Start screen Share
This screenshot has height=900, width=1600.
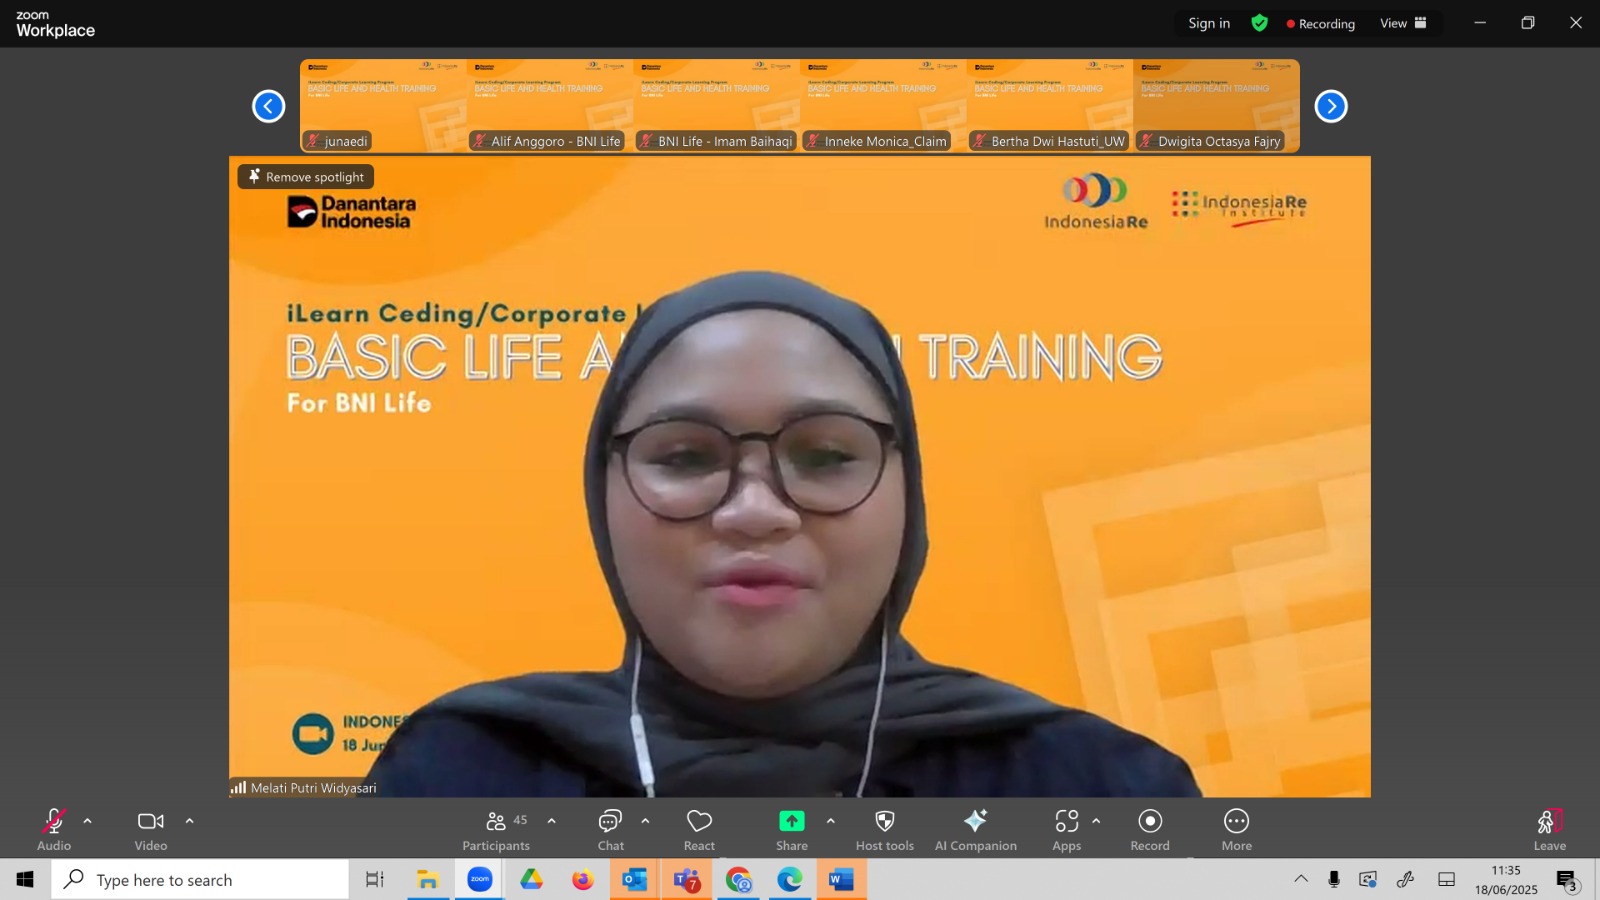pyautogui.click(x=792, y=830)
